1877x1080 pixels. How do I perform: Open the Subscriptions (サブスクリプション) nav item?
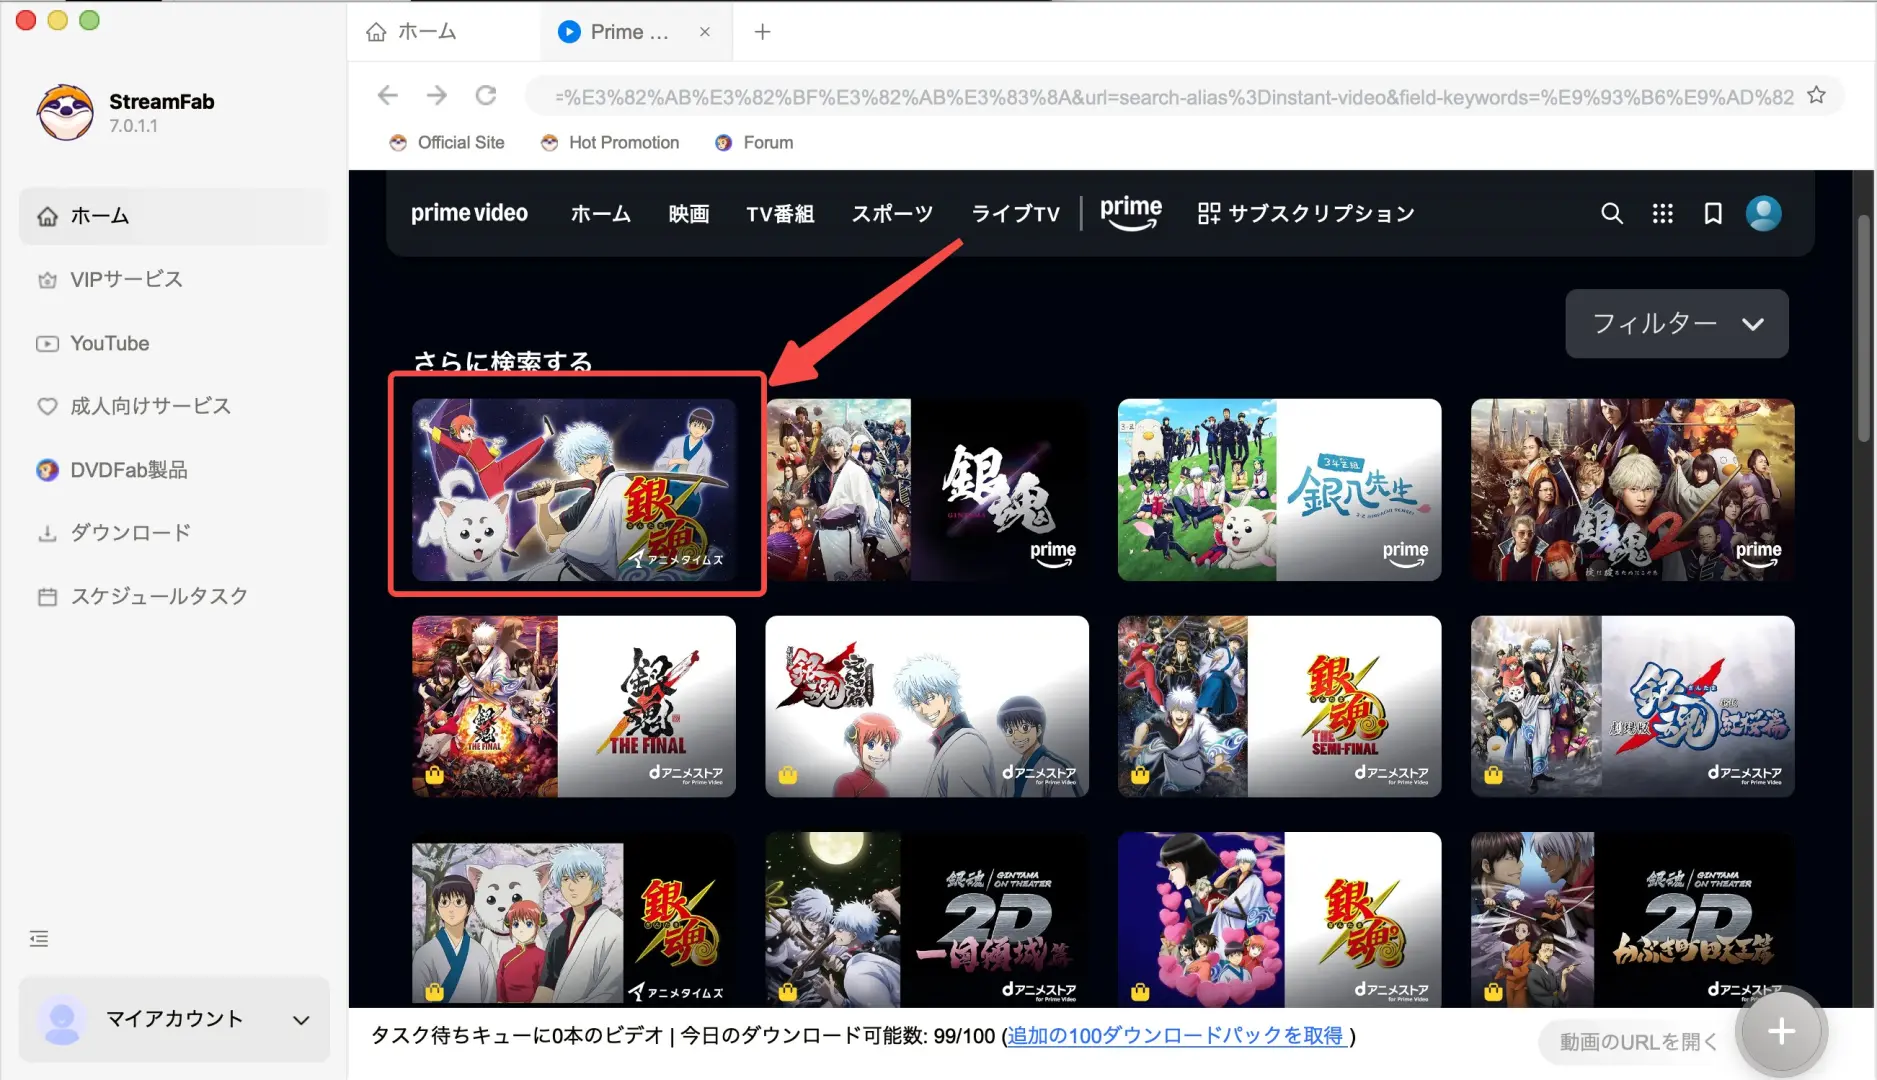click(1306, 214)
